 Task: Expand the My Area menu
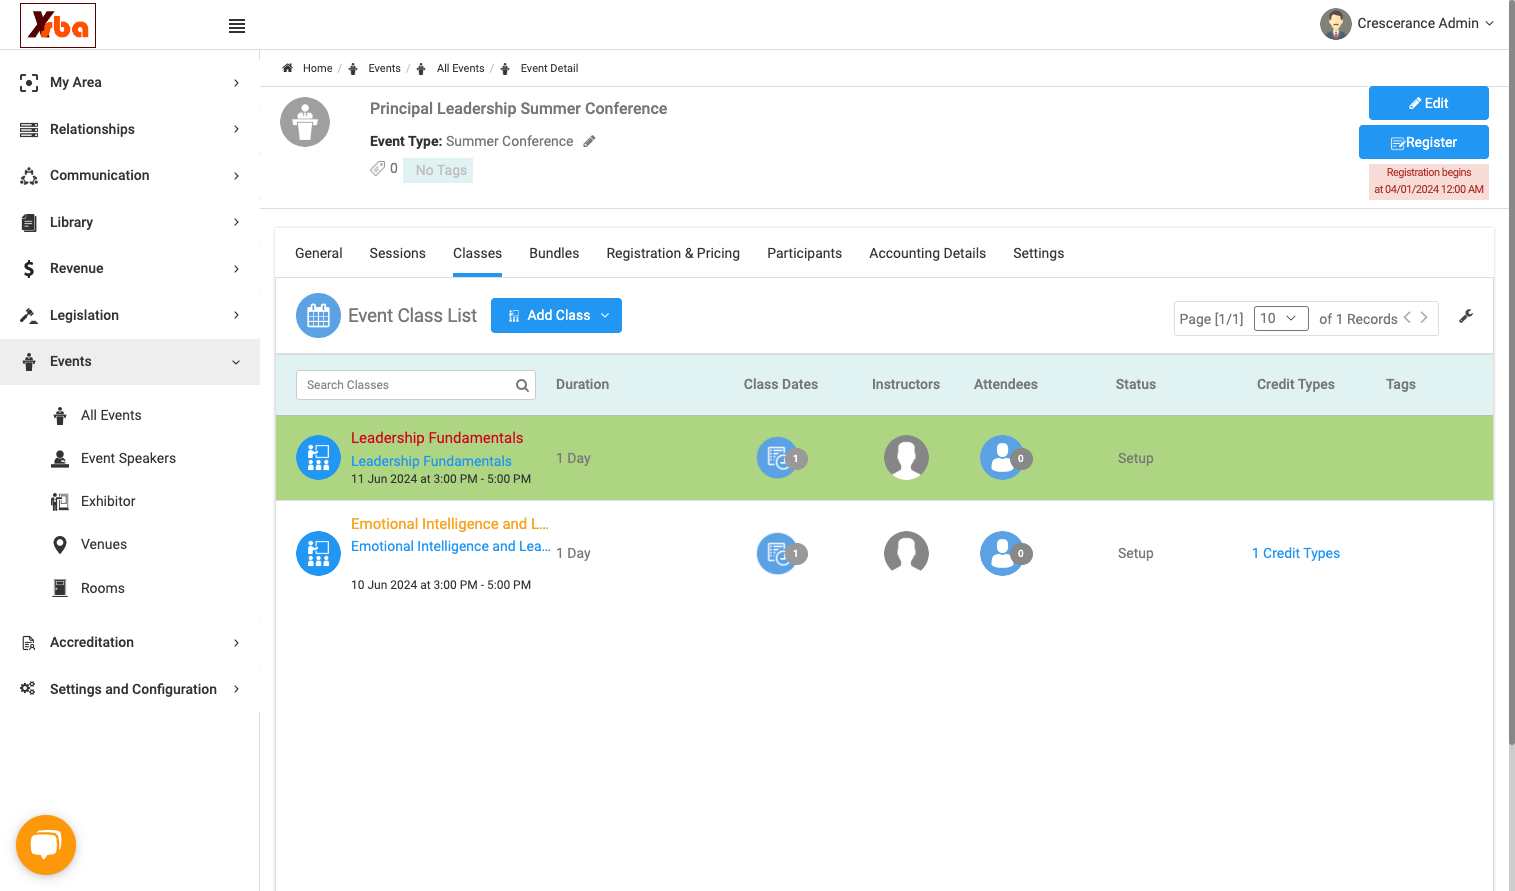130,82
